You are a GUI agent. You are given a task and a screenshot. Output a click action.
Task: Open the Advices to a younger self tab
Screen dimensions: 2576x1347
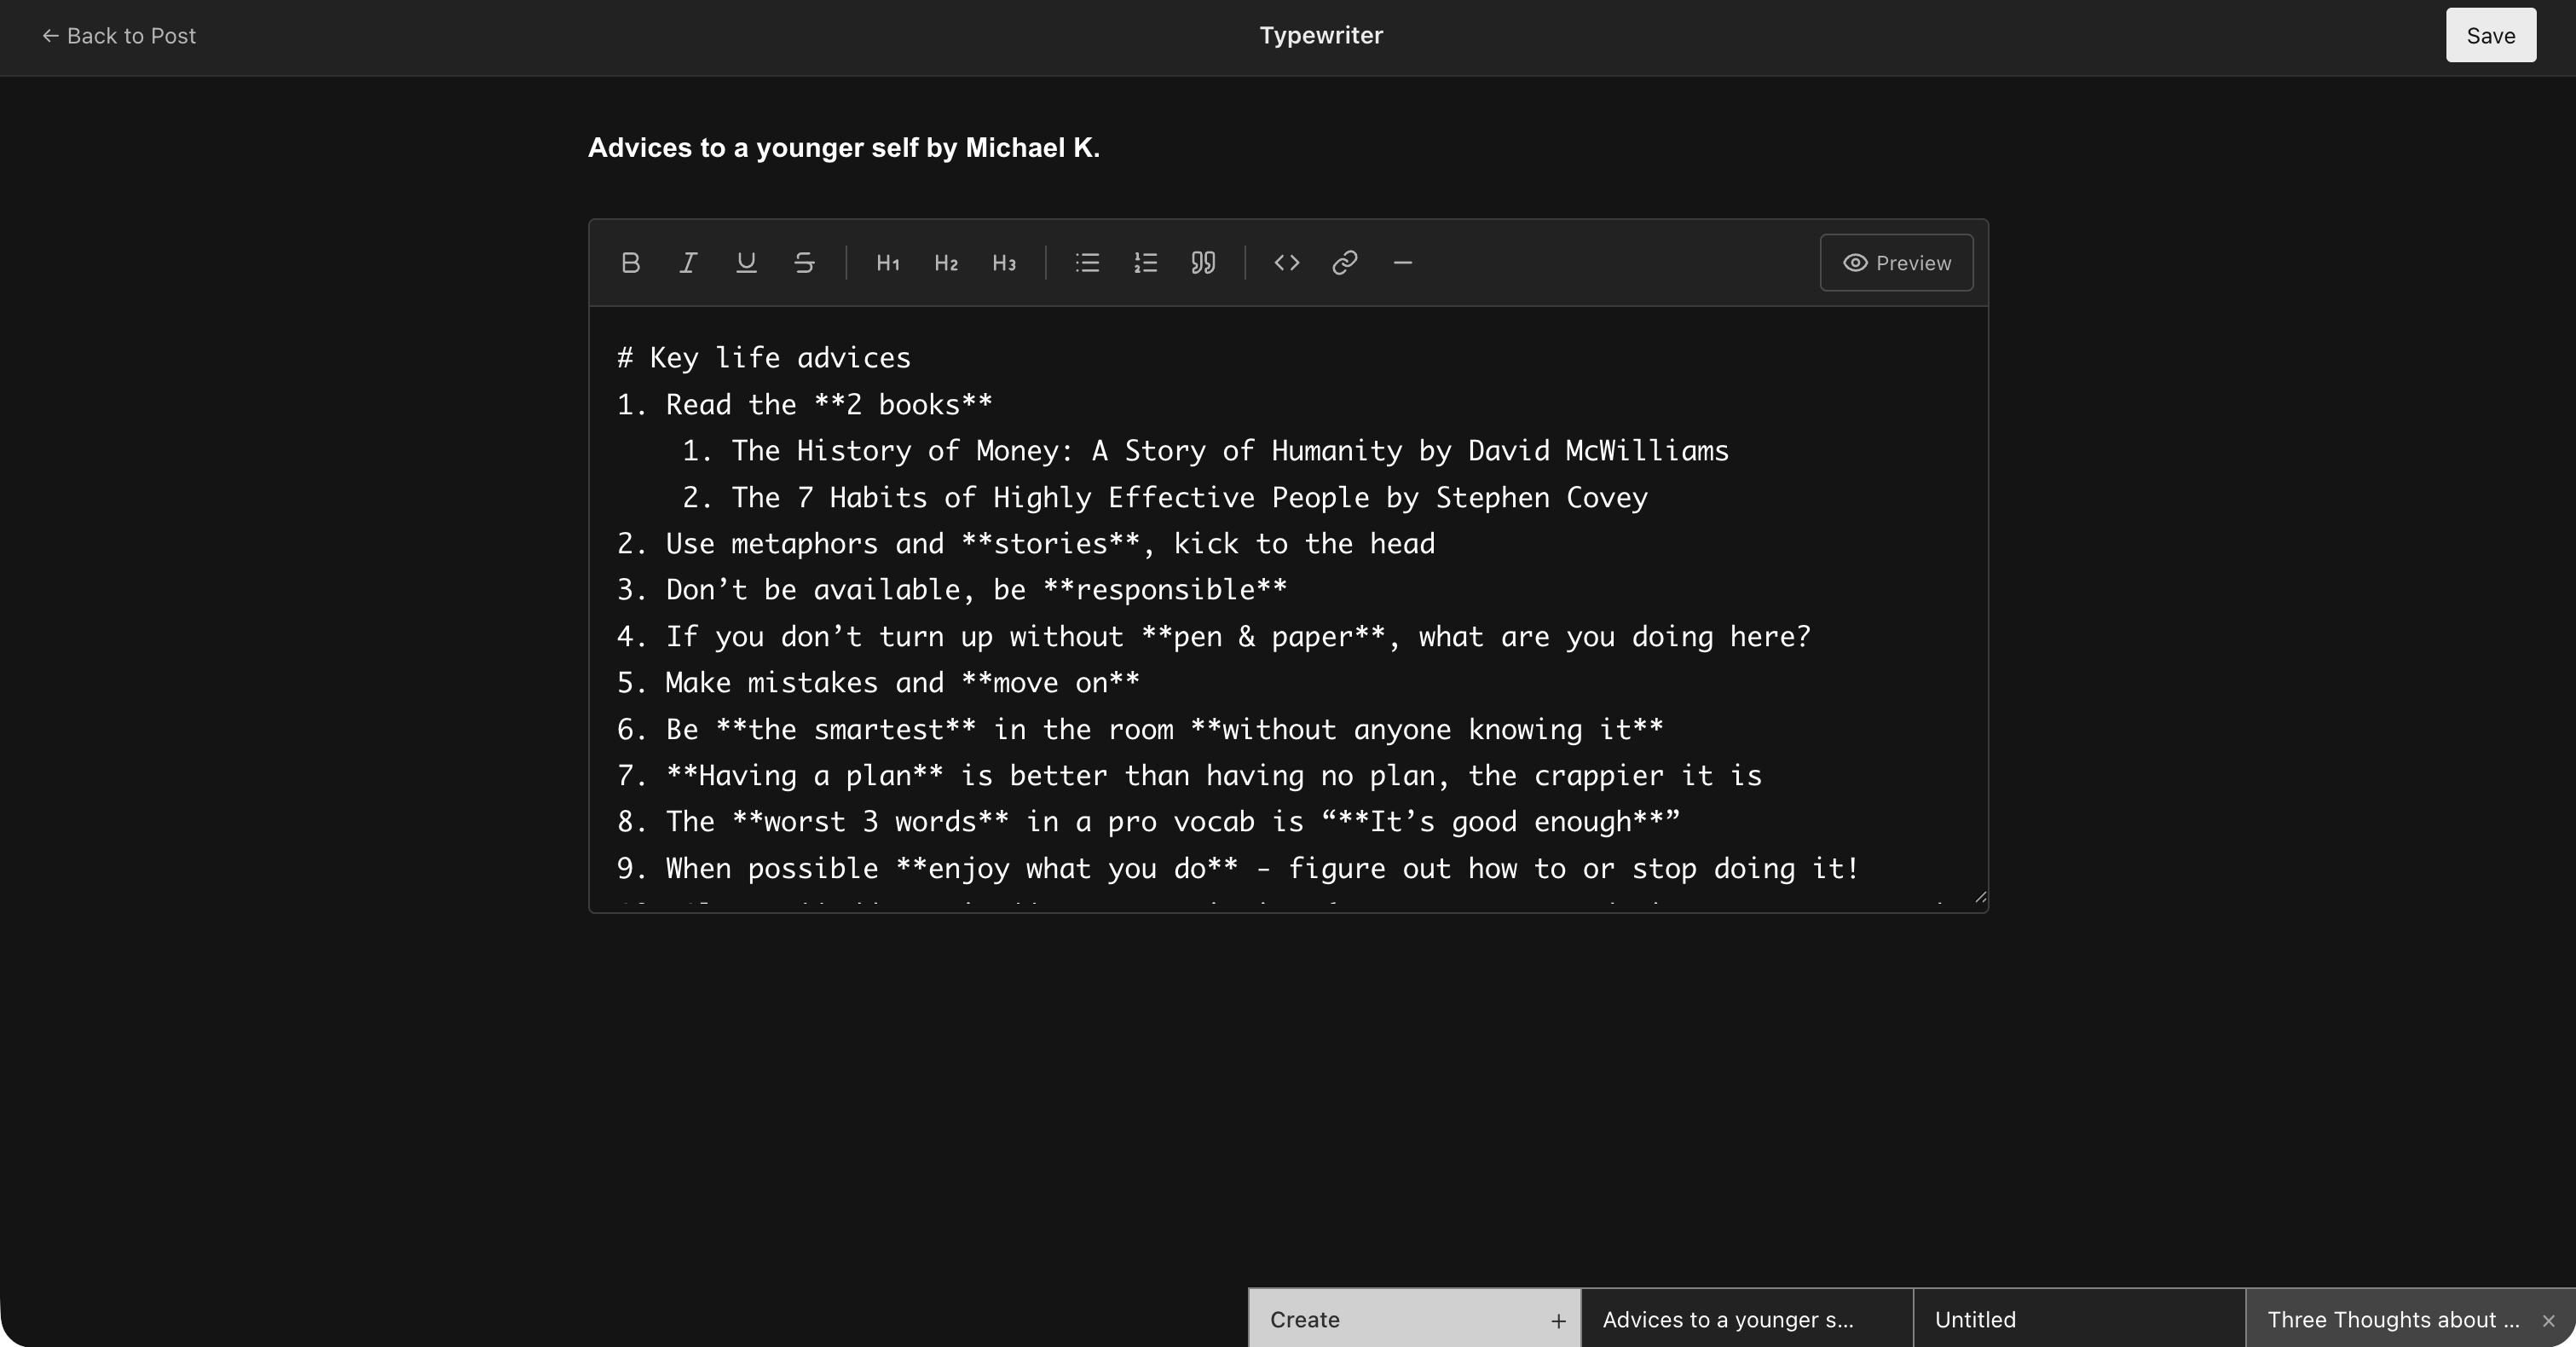tap(1746, 1319)
